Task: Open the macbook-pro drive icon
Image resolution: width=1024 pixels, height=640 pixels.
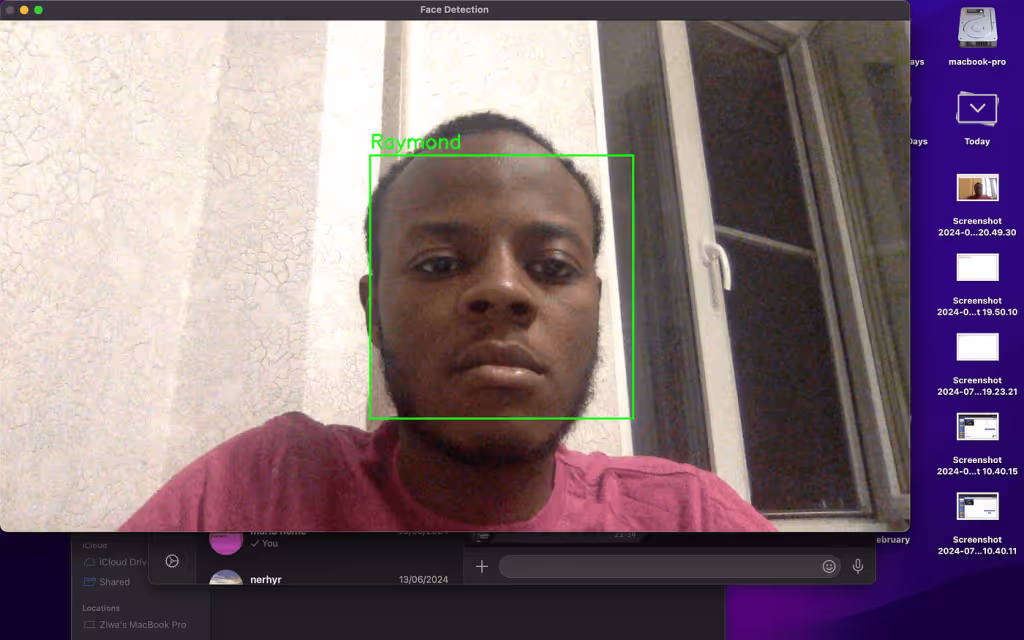Action: (x=977, y=28)
